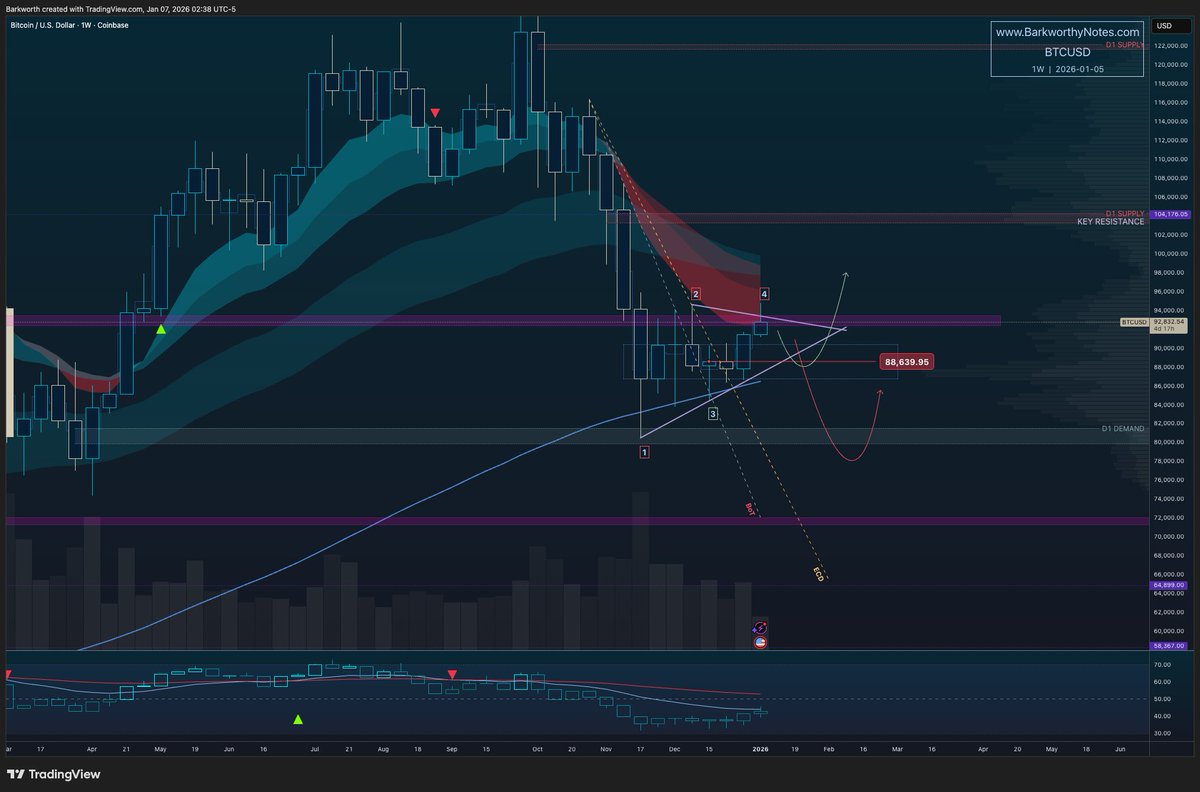Viewport: 1200px width, 792px height.
Task: Click the red down-triangle marker in the oscillator pane
Action: pos(452,674)
